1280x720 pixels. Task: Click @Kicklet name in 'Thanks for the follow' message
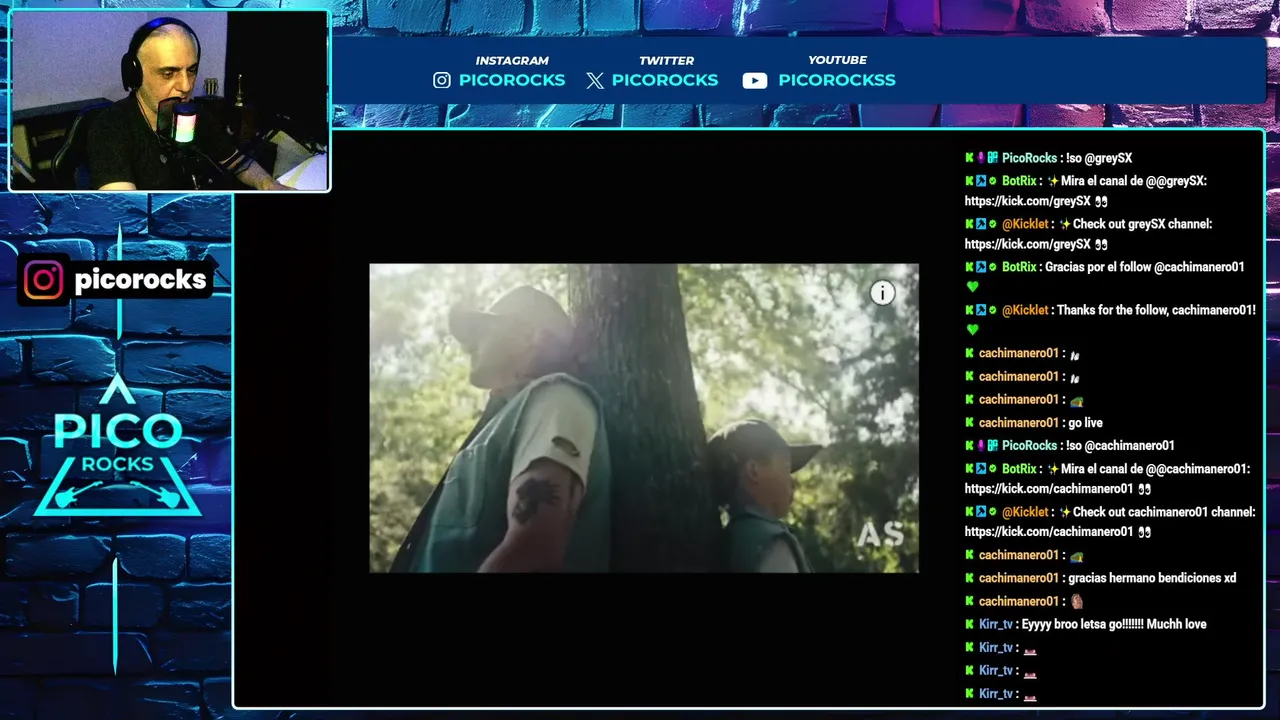(x=1025, y=310)
